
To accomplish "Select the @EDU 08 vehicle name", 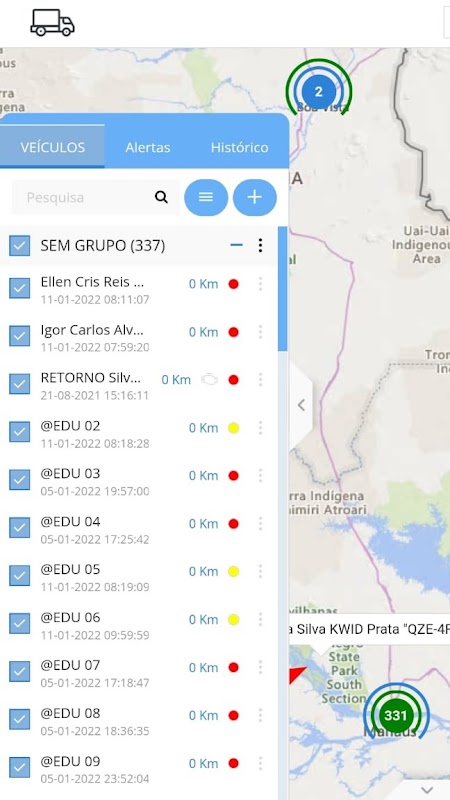I will pos(70,713).
